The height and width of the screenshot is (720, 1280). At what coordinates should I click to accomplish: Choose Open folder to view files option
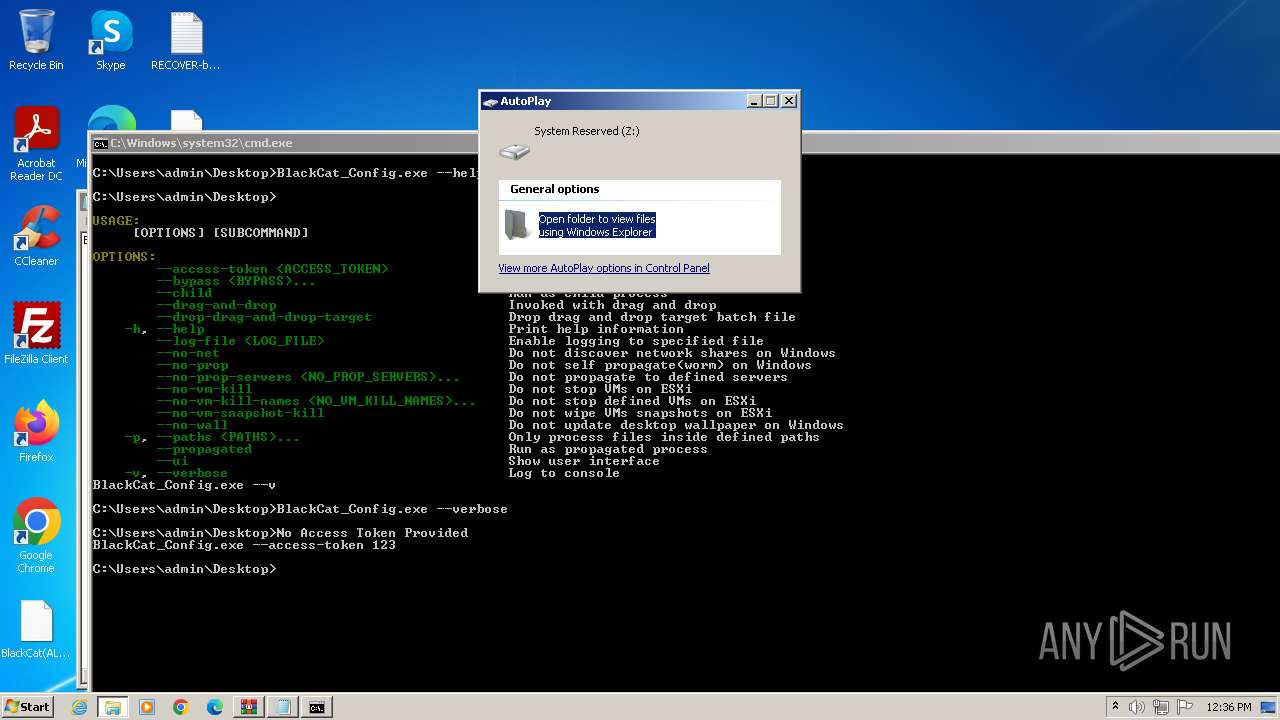[x=597, y=225]
